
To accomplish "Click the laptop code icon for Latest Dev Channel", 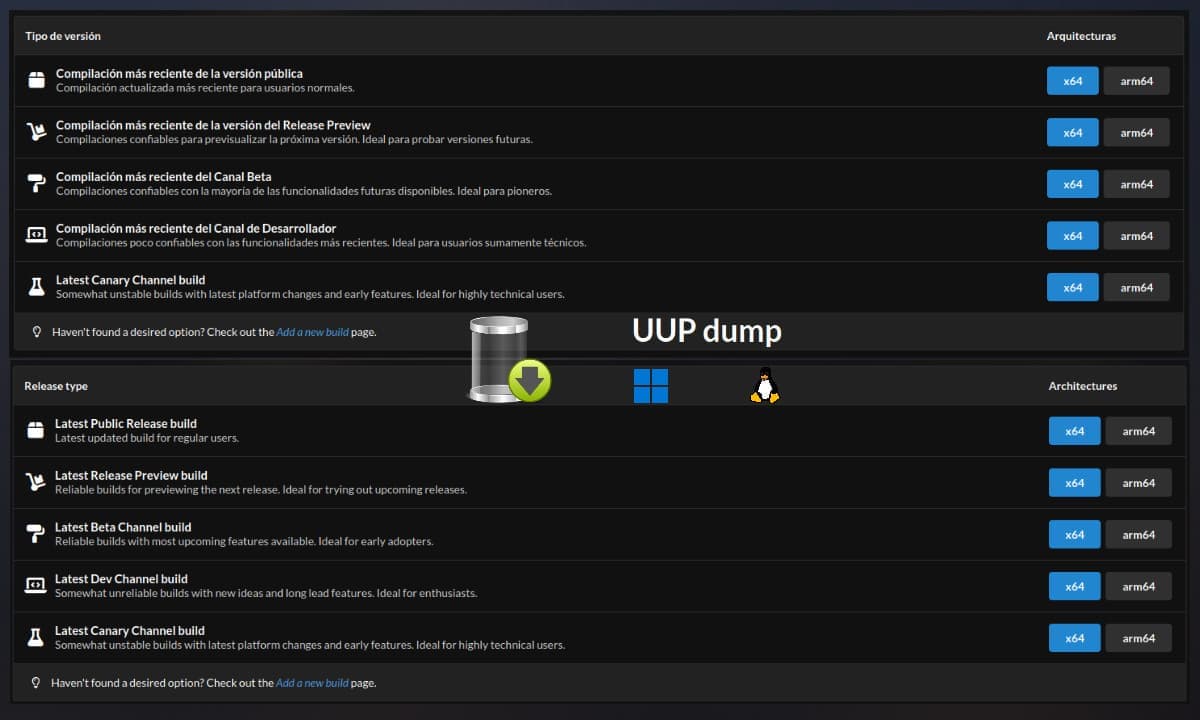I will point(35,586).
